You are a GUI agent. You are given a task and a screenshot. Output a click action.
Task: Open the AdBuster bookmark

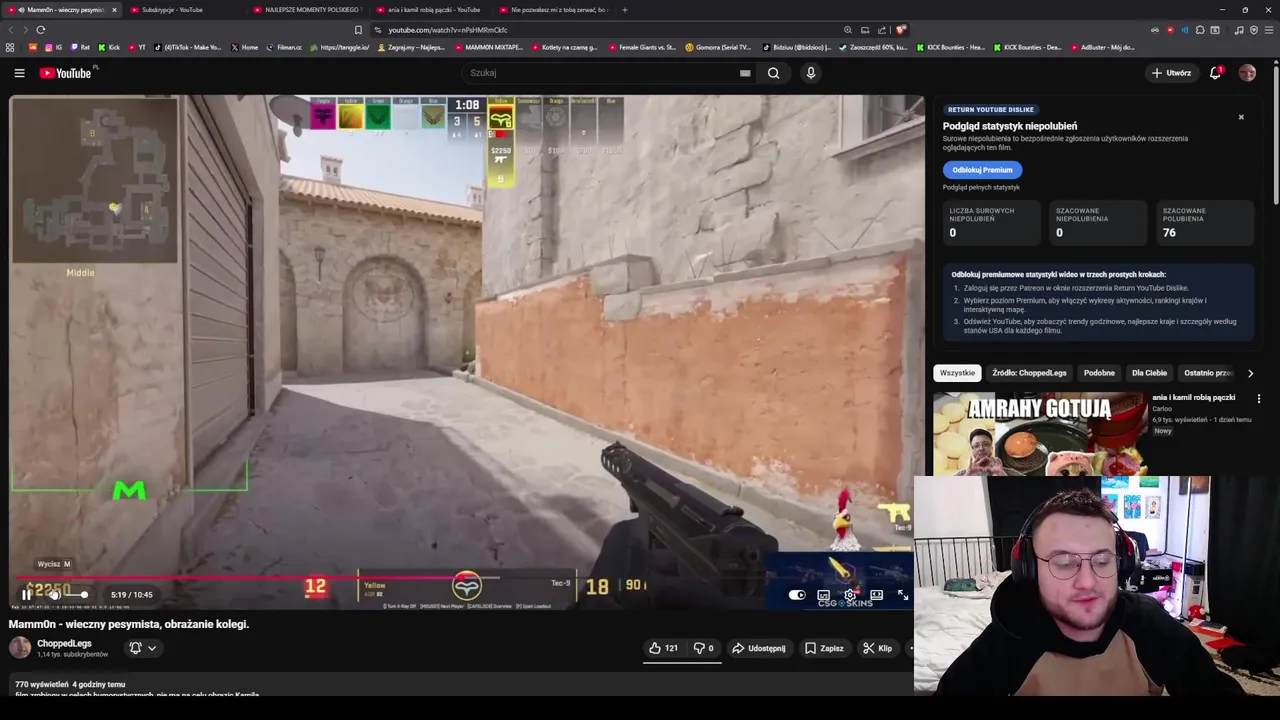[1103, 47]
